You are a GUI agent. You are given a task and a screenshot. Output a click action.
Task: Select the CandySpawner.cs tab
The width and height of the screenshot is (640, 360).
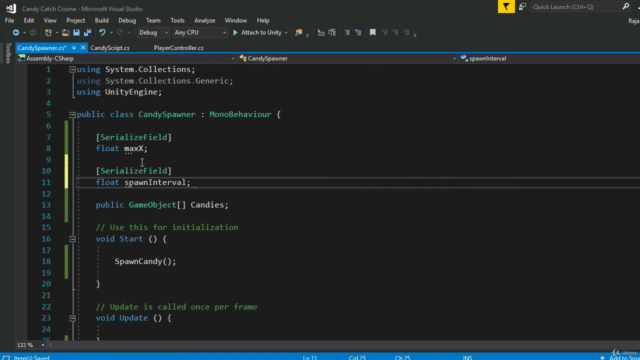(42, 48)
